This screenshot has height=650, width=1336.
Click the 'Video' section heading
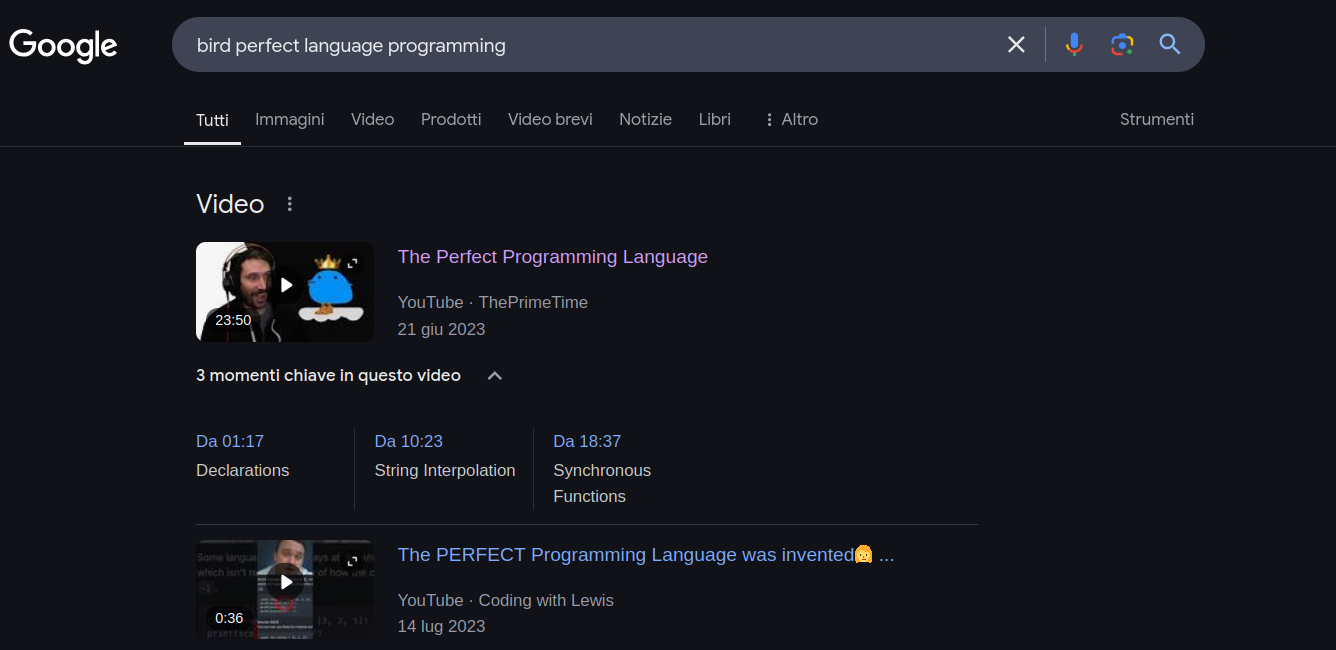(230, 204)
